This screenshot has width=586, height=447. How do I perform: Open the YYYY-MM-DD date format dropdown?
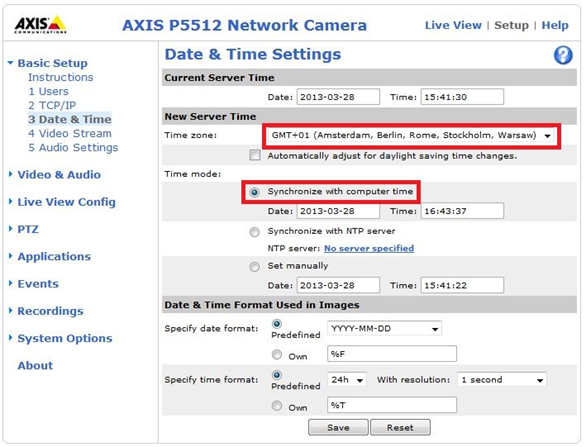point(384,329)
